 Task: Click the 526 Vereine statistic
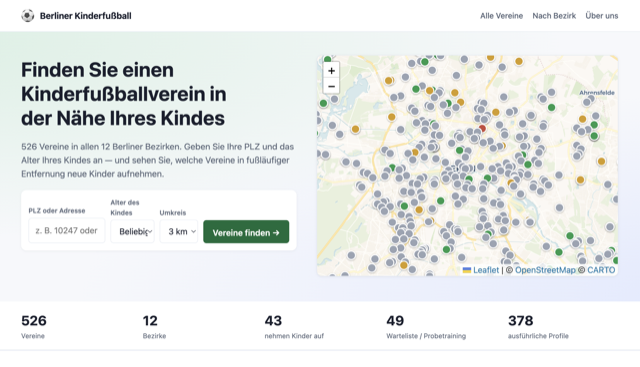tap(34, 327)
